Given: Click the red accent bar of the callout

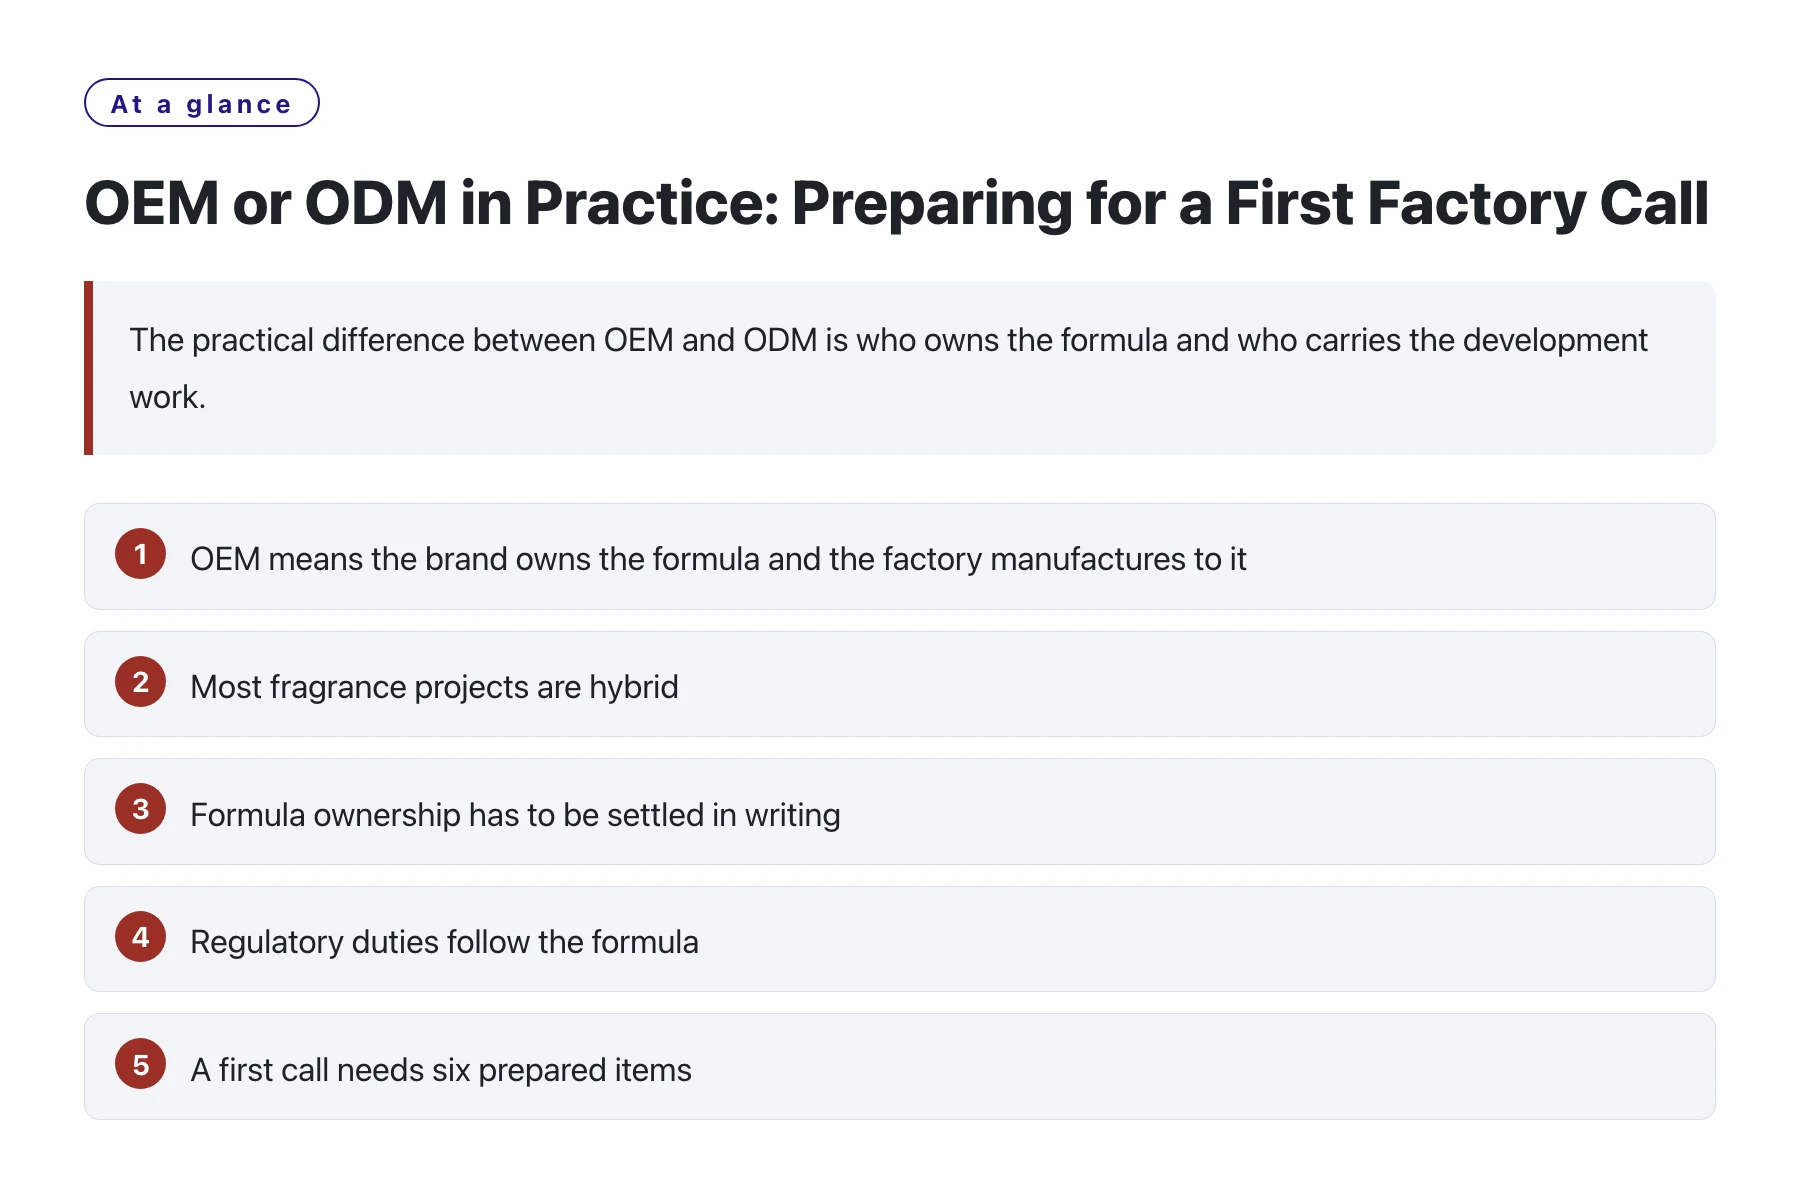Looking at the screenshot, I should coord(89,368).
